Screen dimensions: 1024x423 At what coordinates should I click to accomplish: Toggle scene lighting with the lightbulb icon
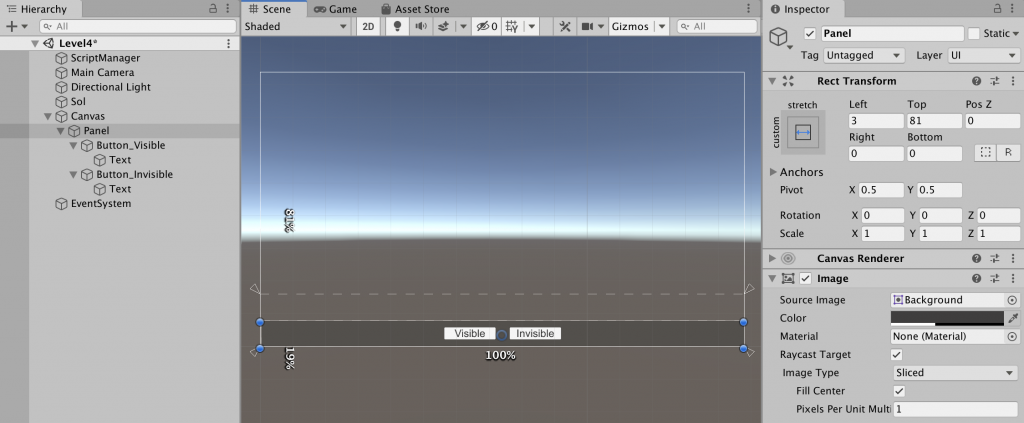[x=396, y=26]
